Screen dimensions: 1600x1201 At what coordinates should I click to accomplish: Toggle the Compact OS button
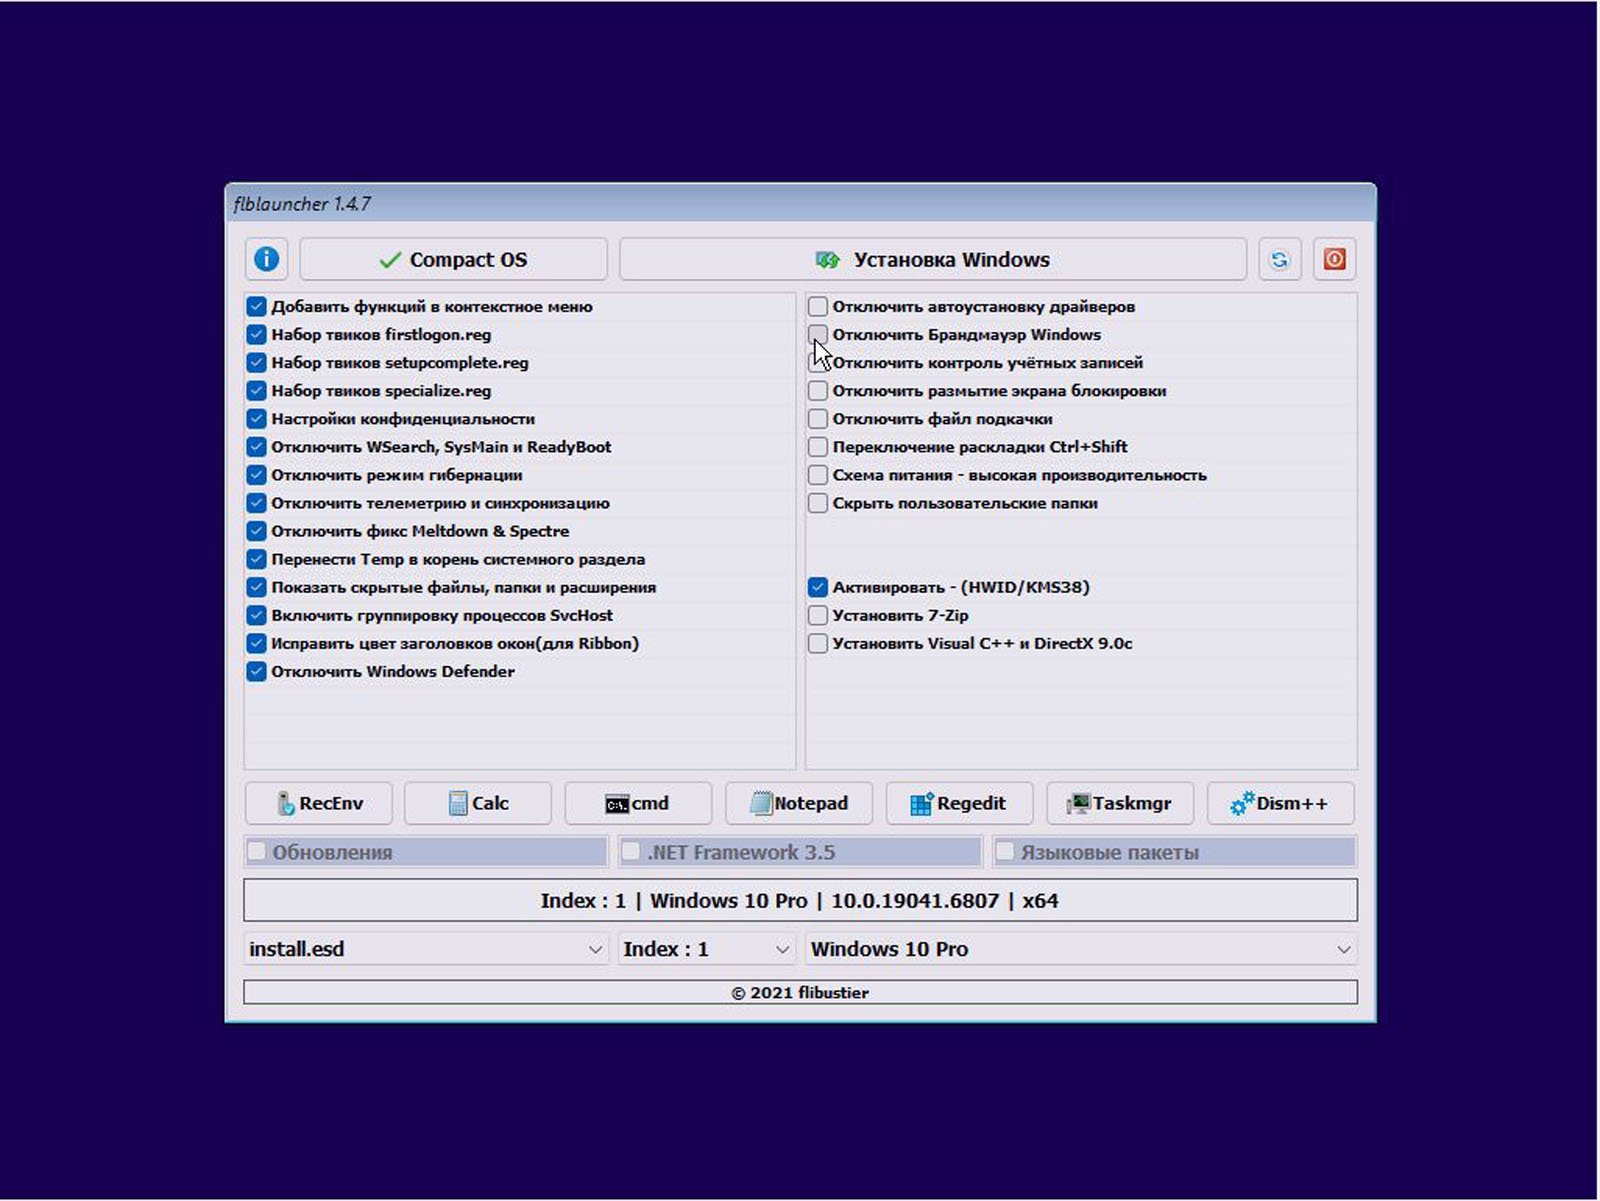pos(453,260)
